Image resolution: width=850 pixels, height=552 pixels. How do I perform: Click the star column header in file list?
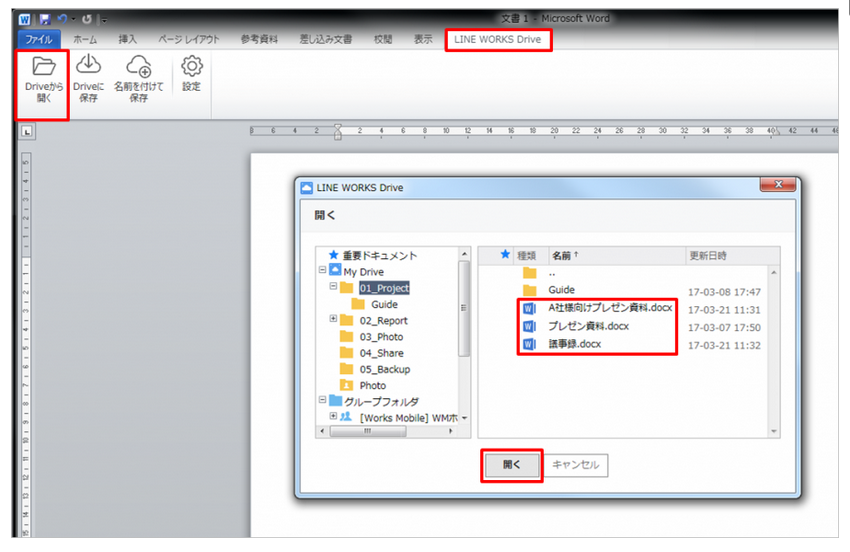coord(505,255)
